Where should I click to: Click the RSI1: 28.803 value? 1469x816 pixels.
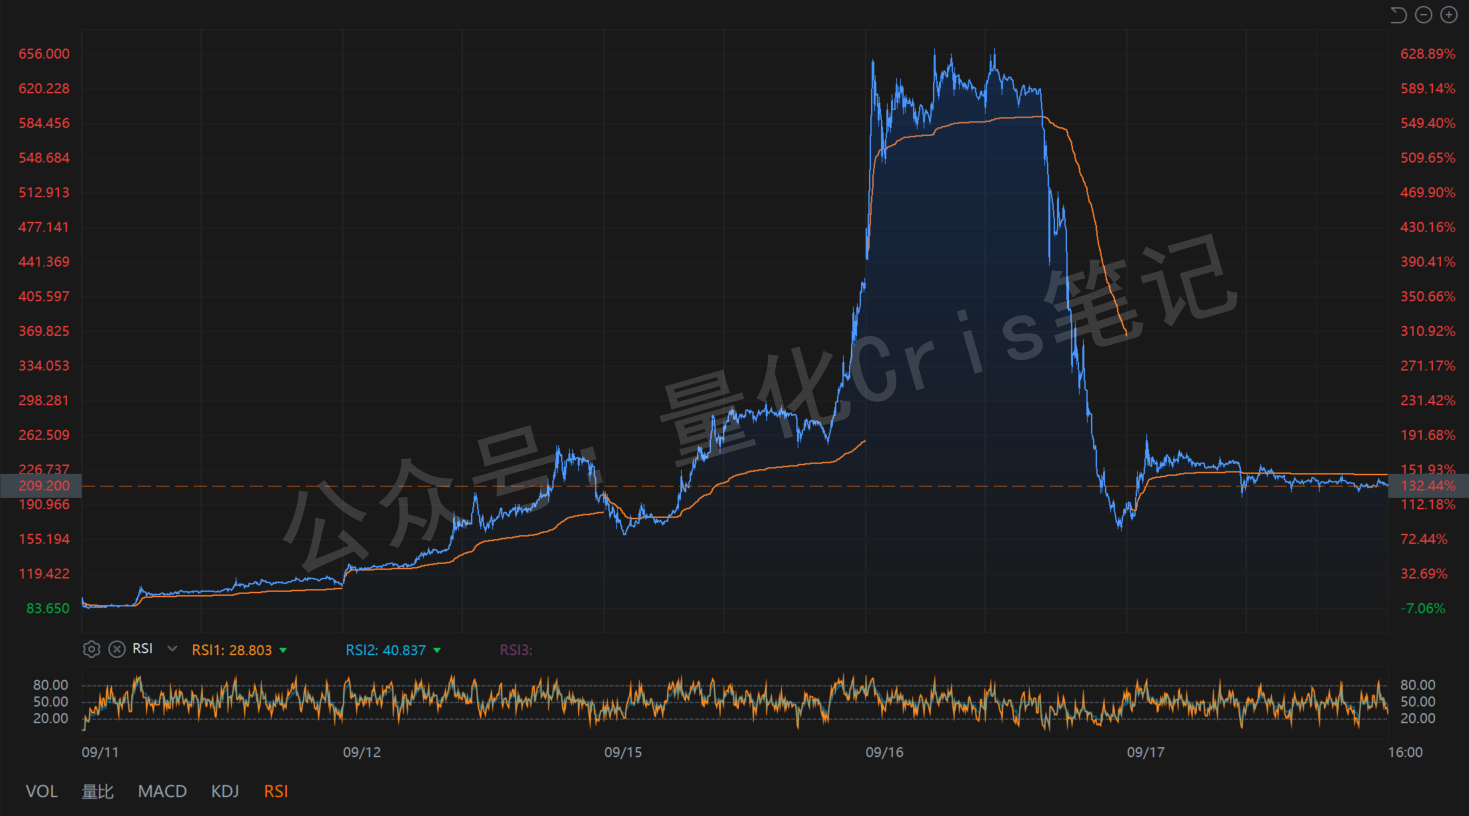coord(232,650)
